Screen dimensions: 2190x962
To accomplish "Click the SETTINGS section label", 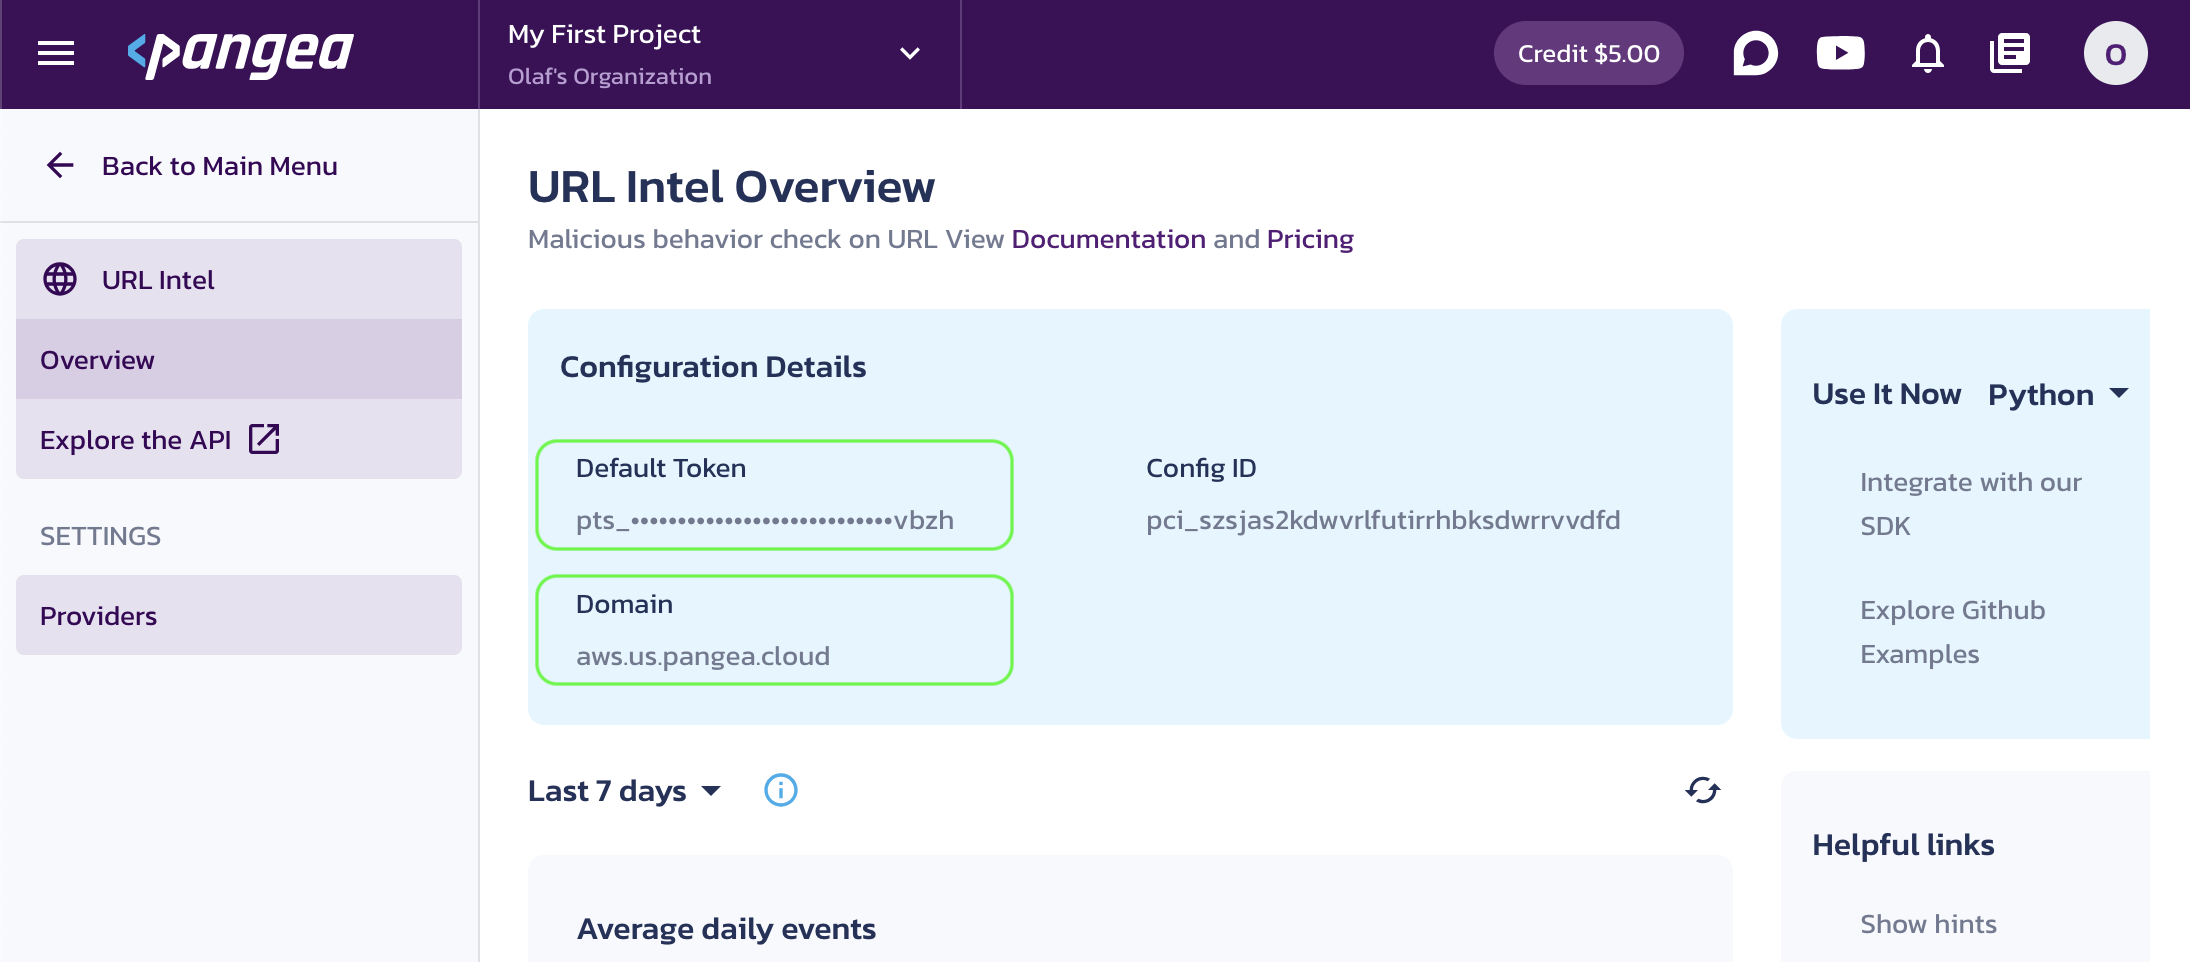I will pos(100,536).
